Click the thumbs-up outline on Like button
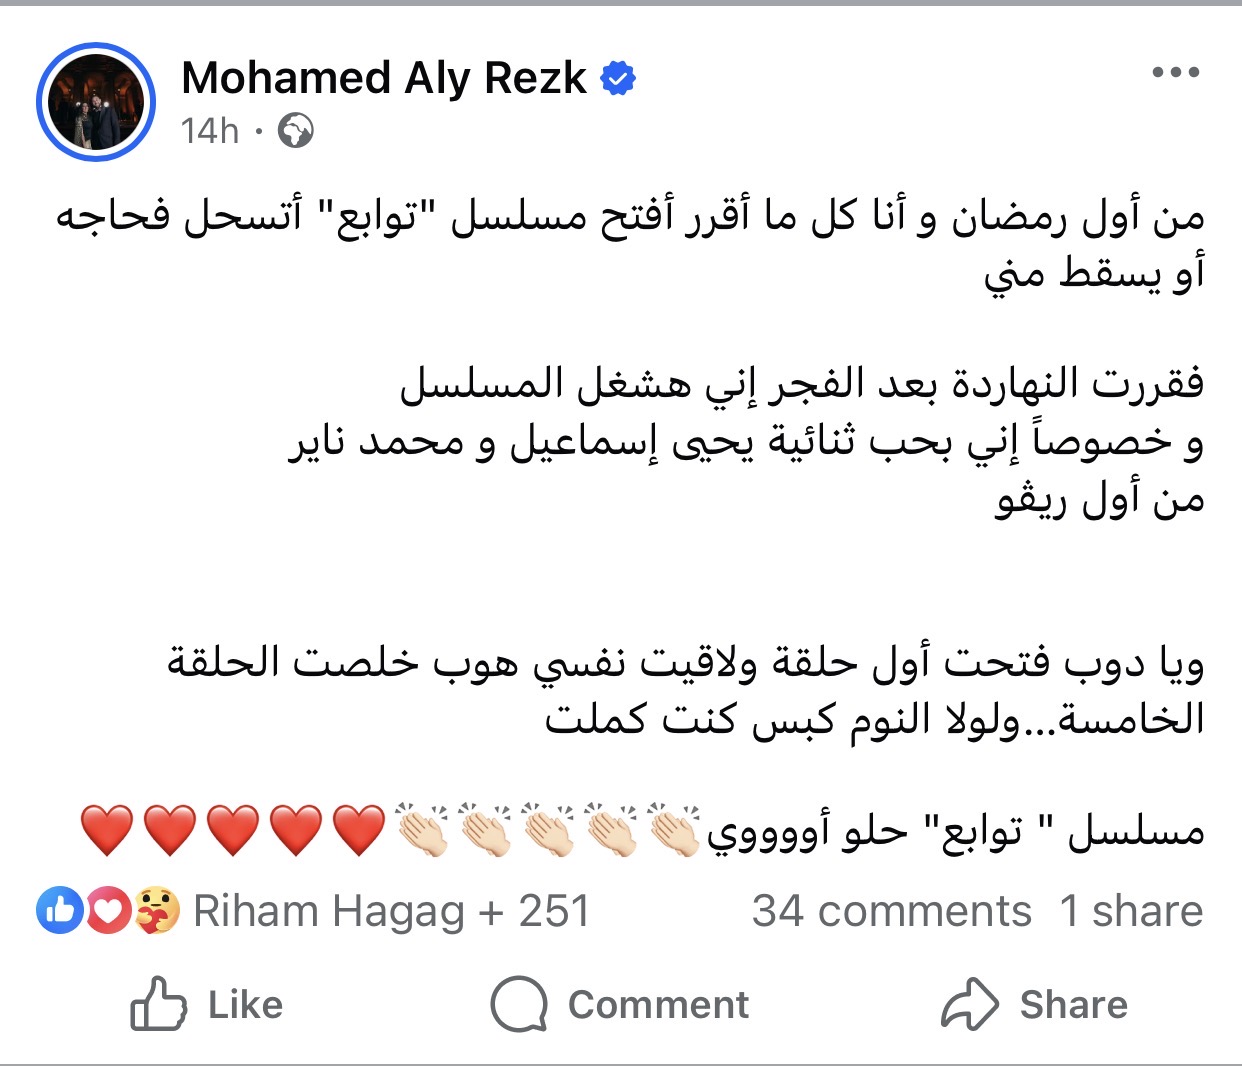Viewport: 1242px width, 1066px height. pos(158,1004)
